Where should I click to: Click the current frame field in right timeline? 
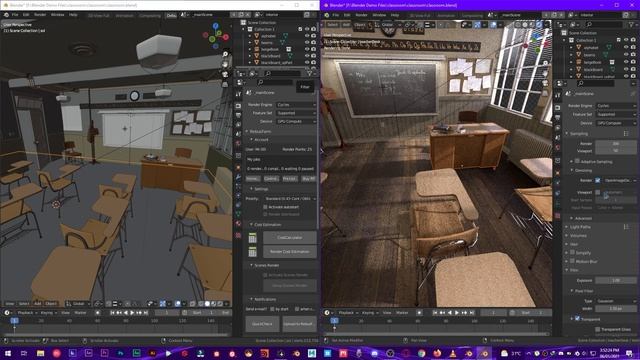point(493,313)
